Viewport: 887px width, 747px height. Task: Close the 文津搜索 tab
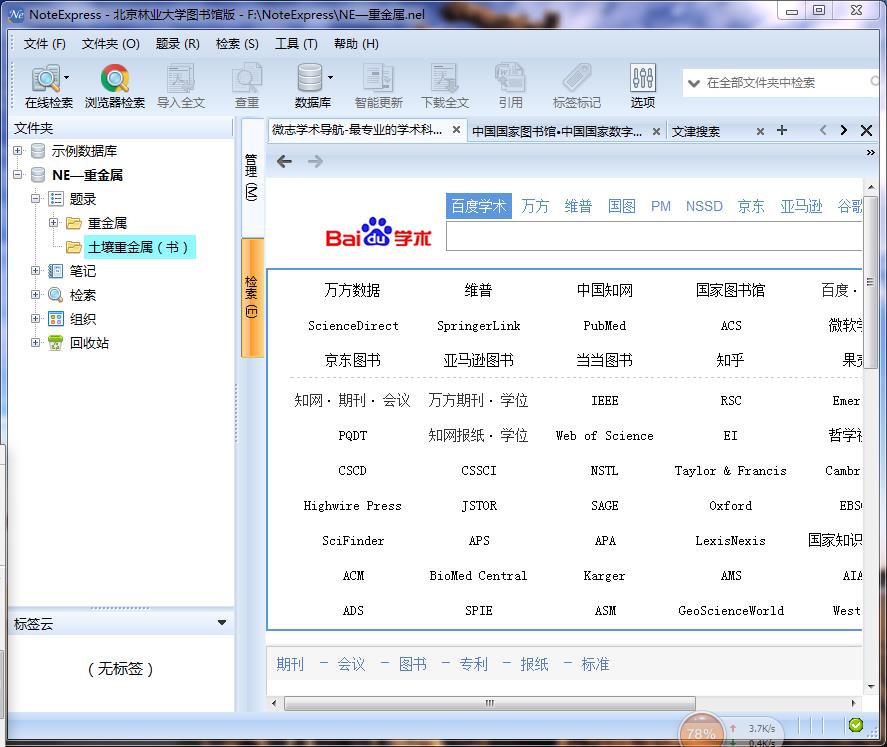tap(760, 132)
